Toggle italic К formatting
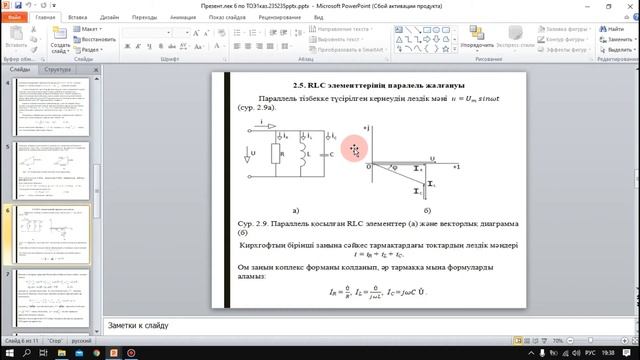Viewport: 640px width, 360px height. [x=138, y=46]
